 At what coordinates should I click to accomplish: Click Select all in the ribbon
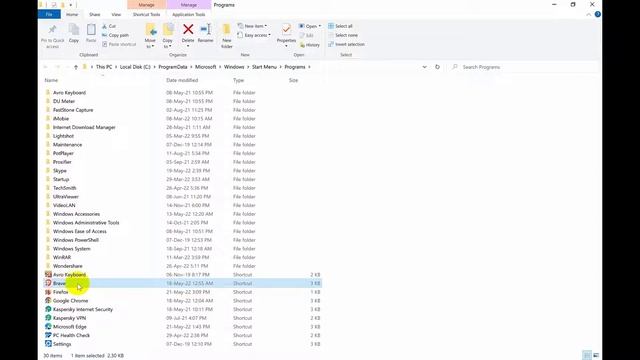click(340, 26)
